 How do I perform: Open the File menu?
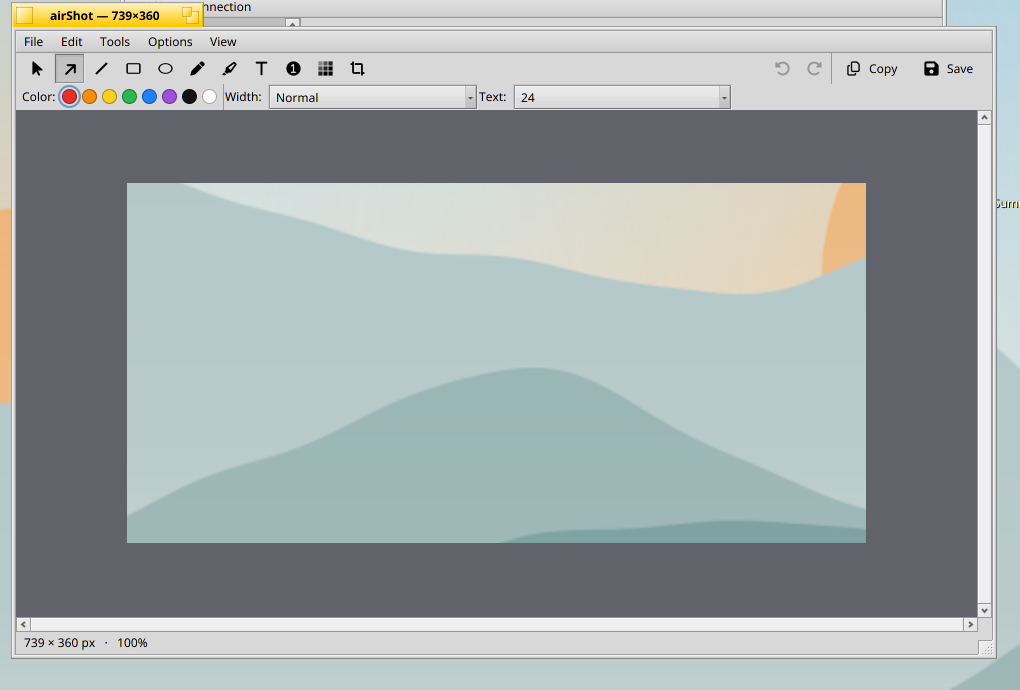pos(33,42)
